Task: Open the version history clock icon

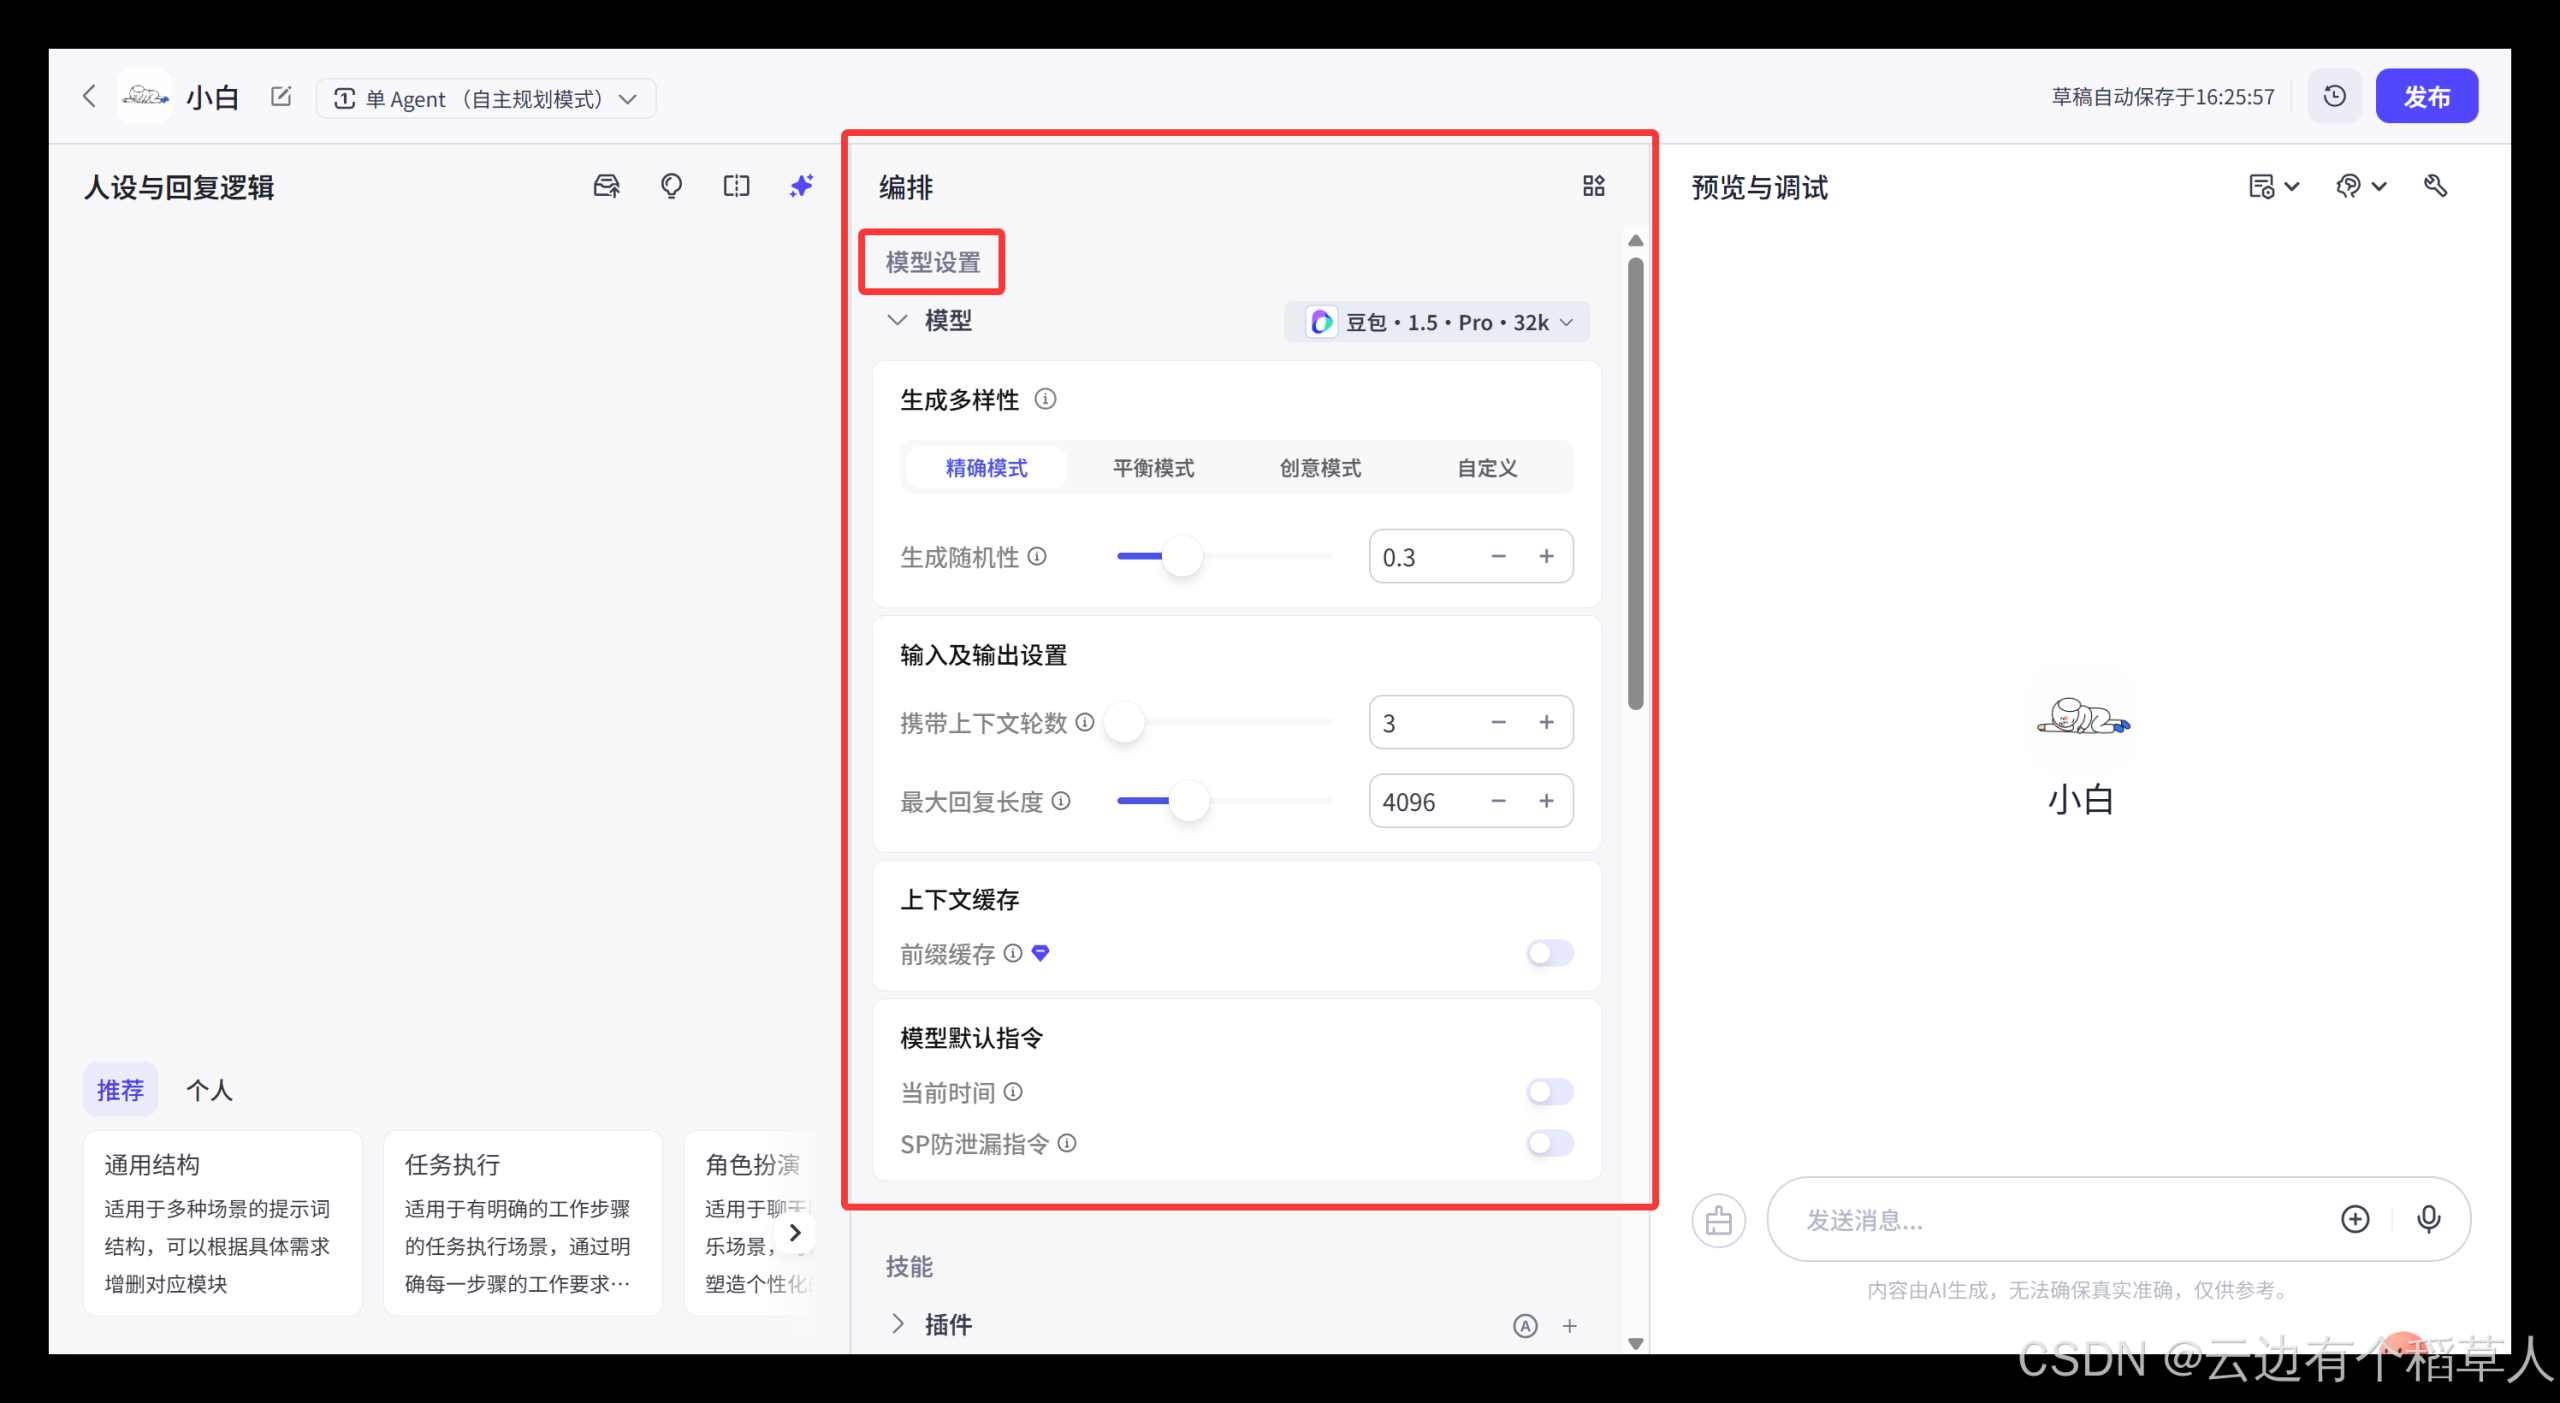Action: (x=2333, y=95)
